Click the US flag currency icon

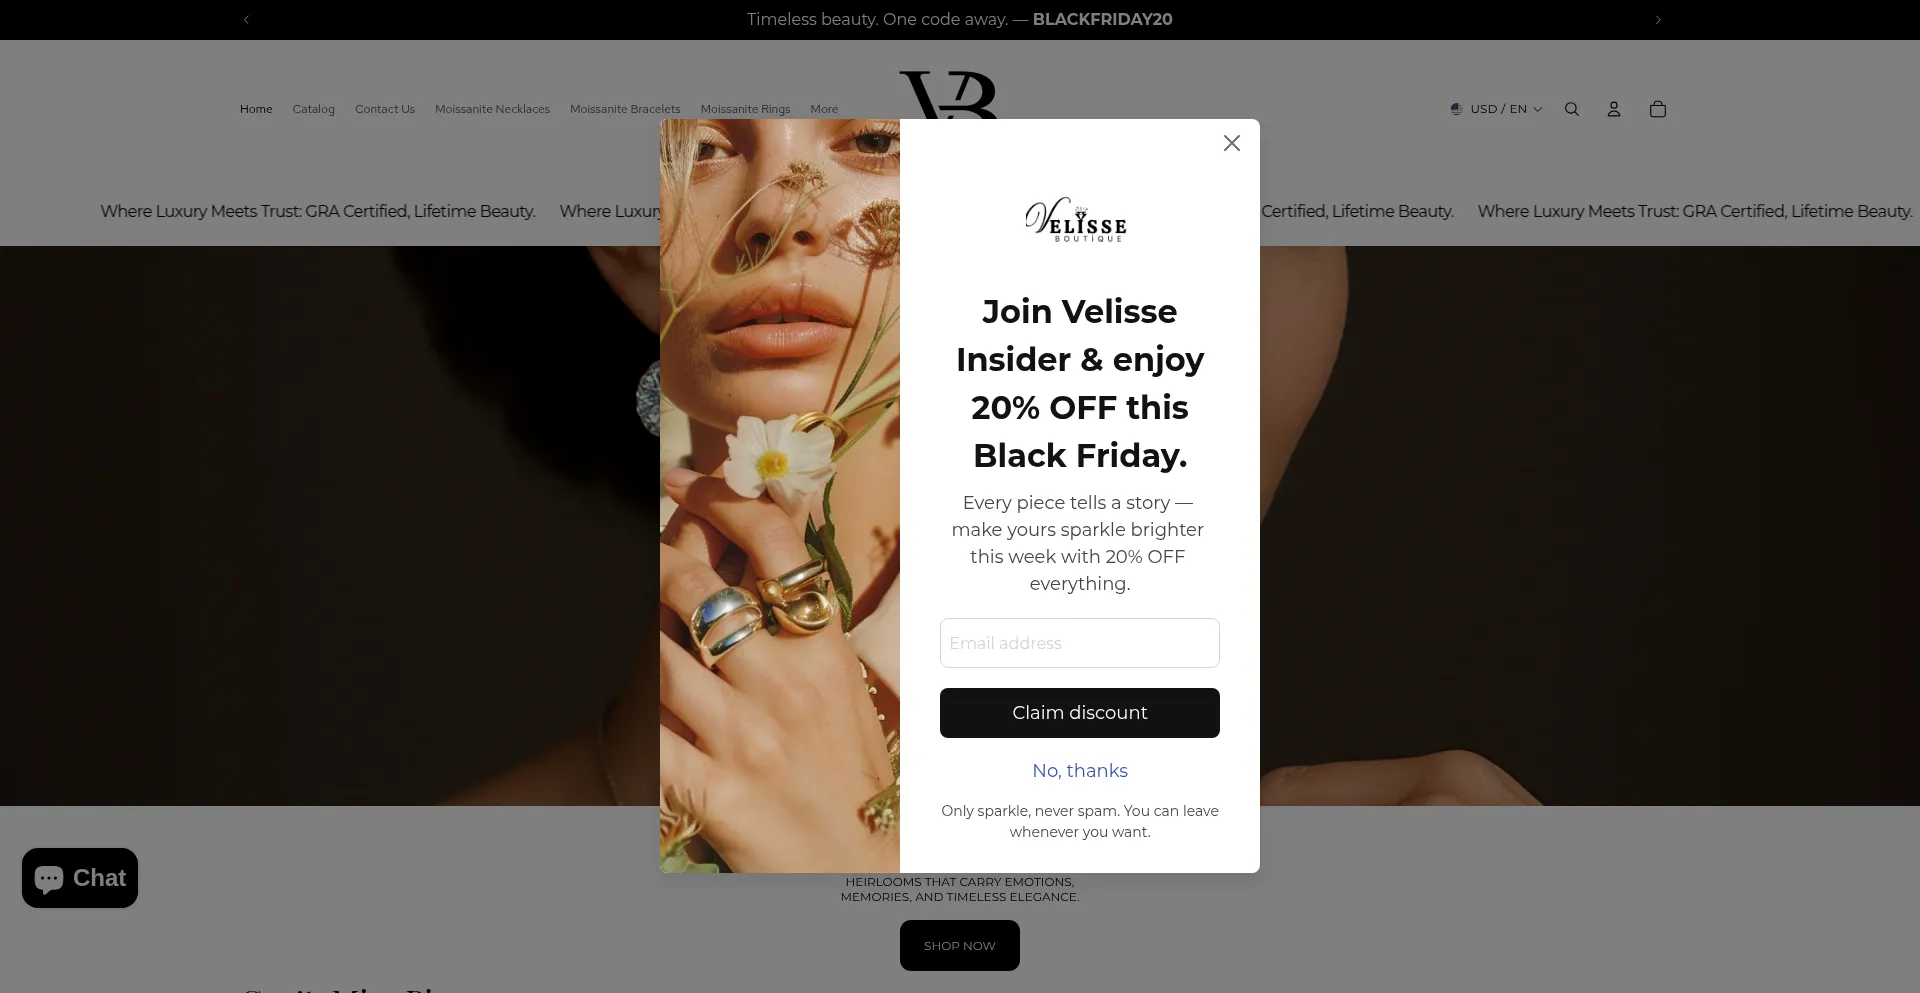(1457, 109)
